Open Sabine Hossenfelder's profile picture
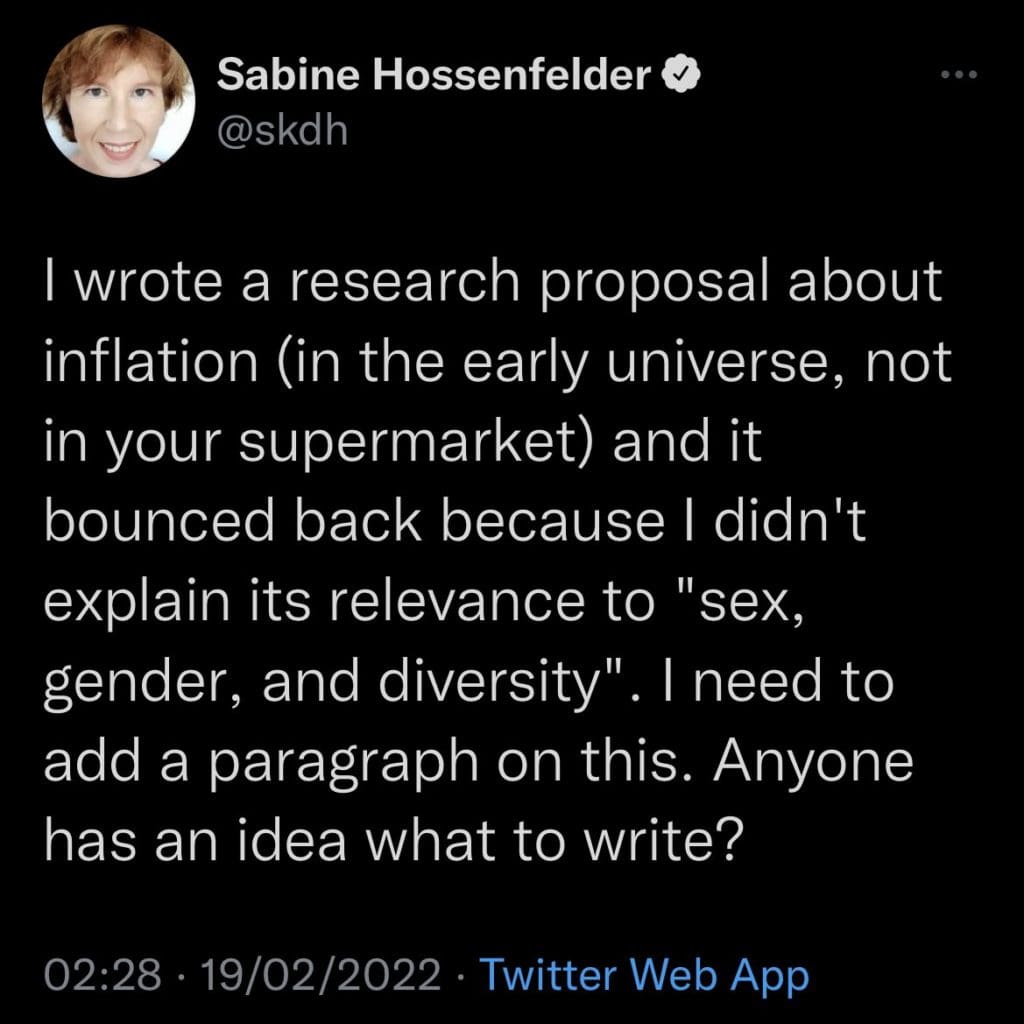This screenshot has width=1024, height=1024. pos(119,101)
